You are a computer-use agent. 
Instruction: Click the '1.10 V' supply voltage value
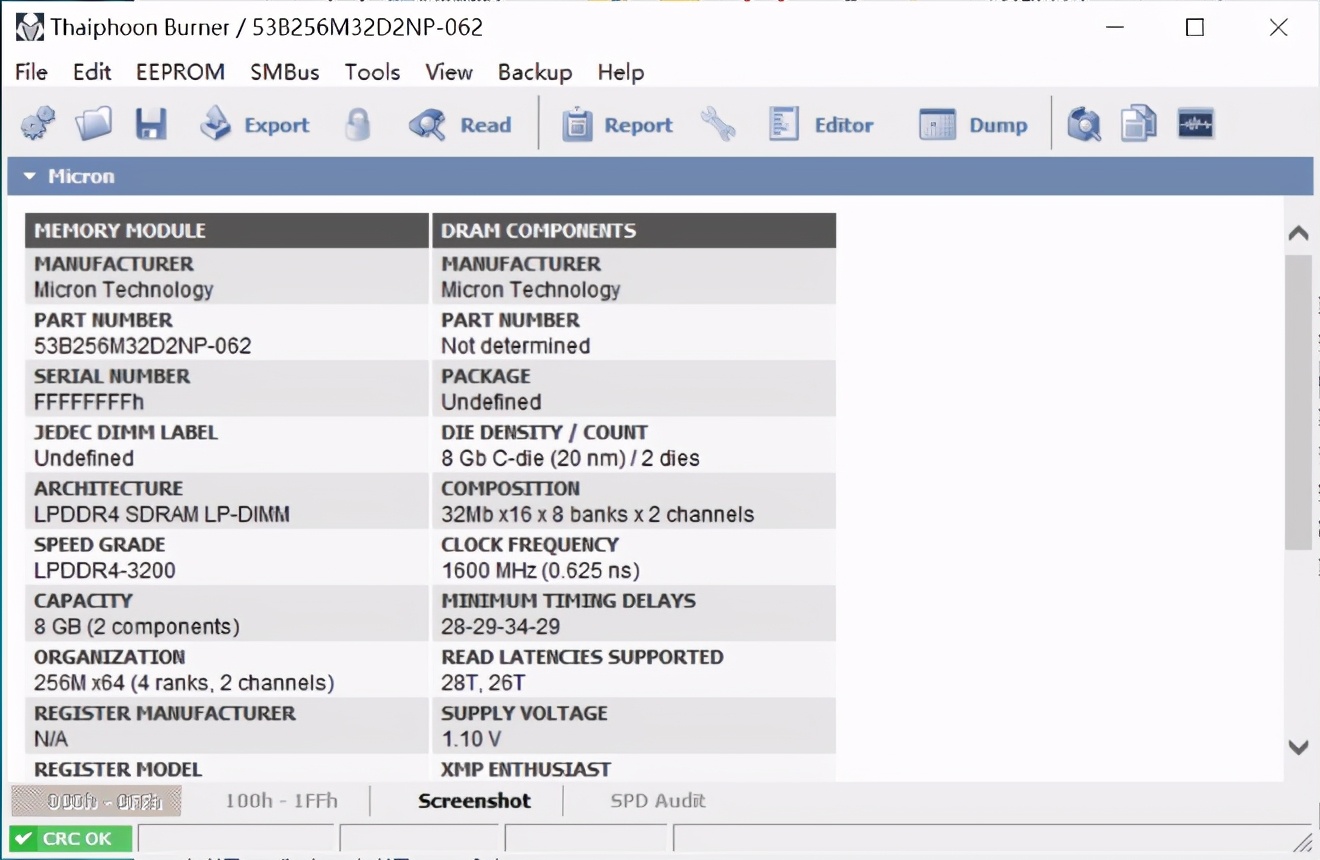[x=472, y=738]
